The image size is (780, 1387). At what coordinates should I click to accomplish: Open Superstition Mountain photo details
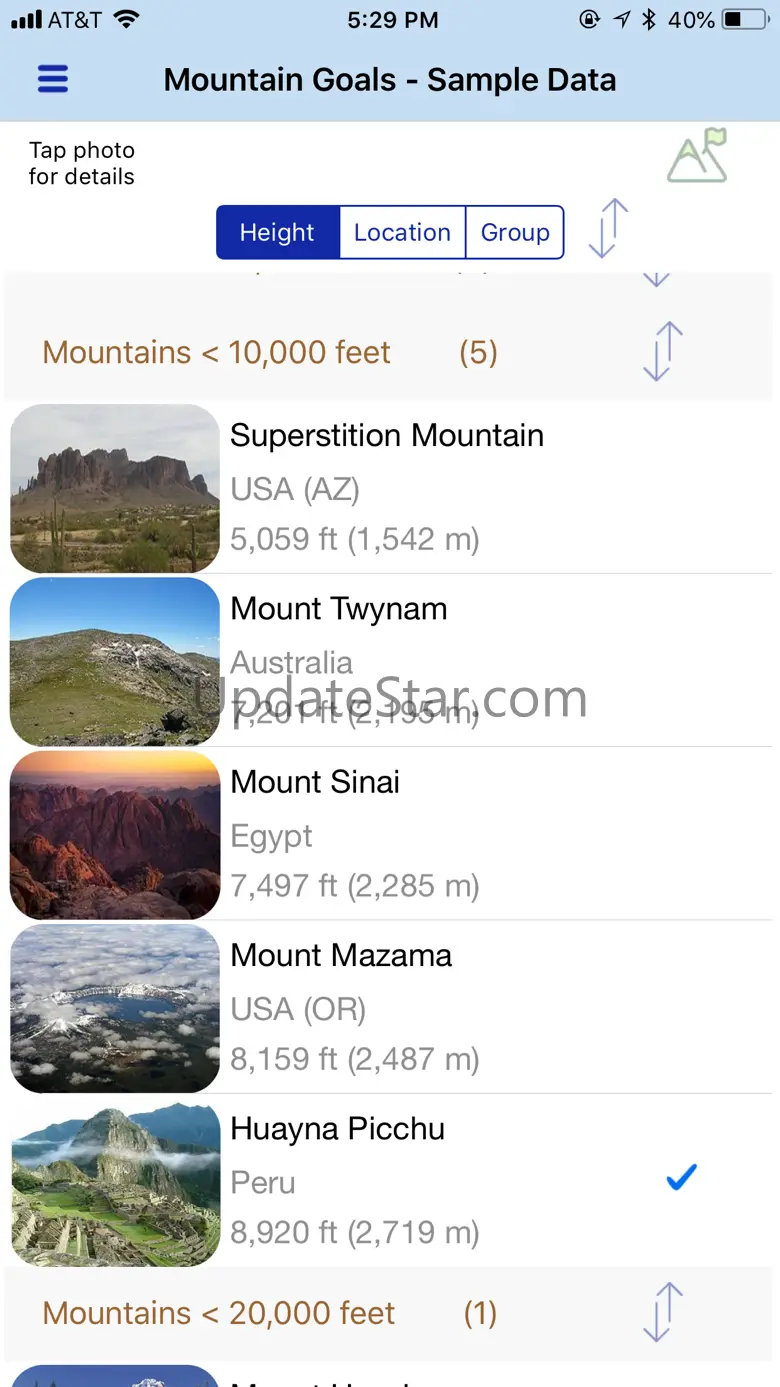[x=115, y=488]
